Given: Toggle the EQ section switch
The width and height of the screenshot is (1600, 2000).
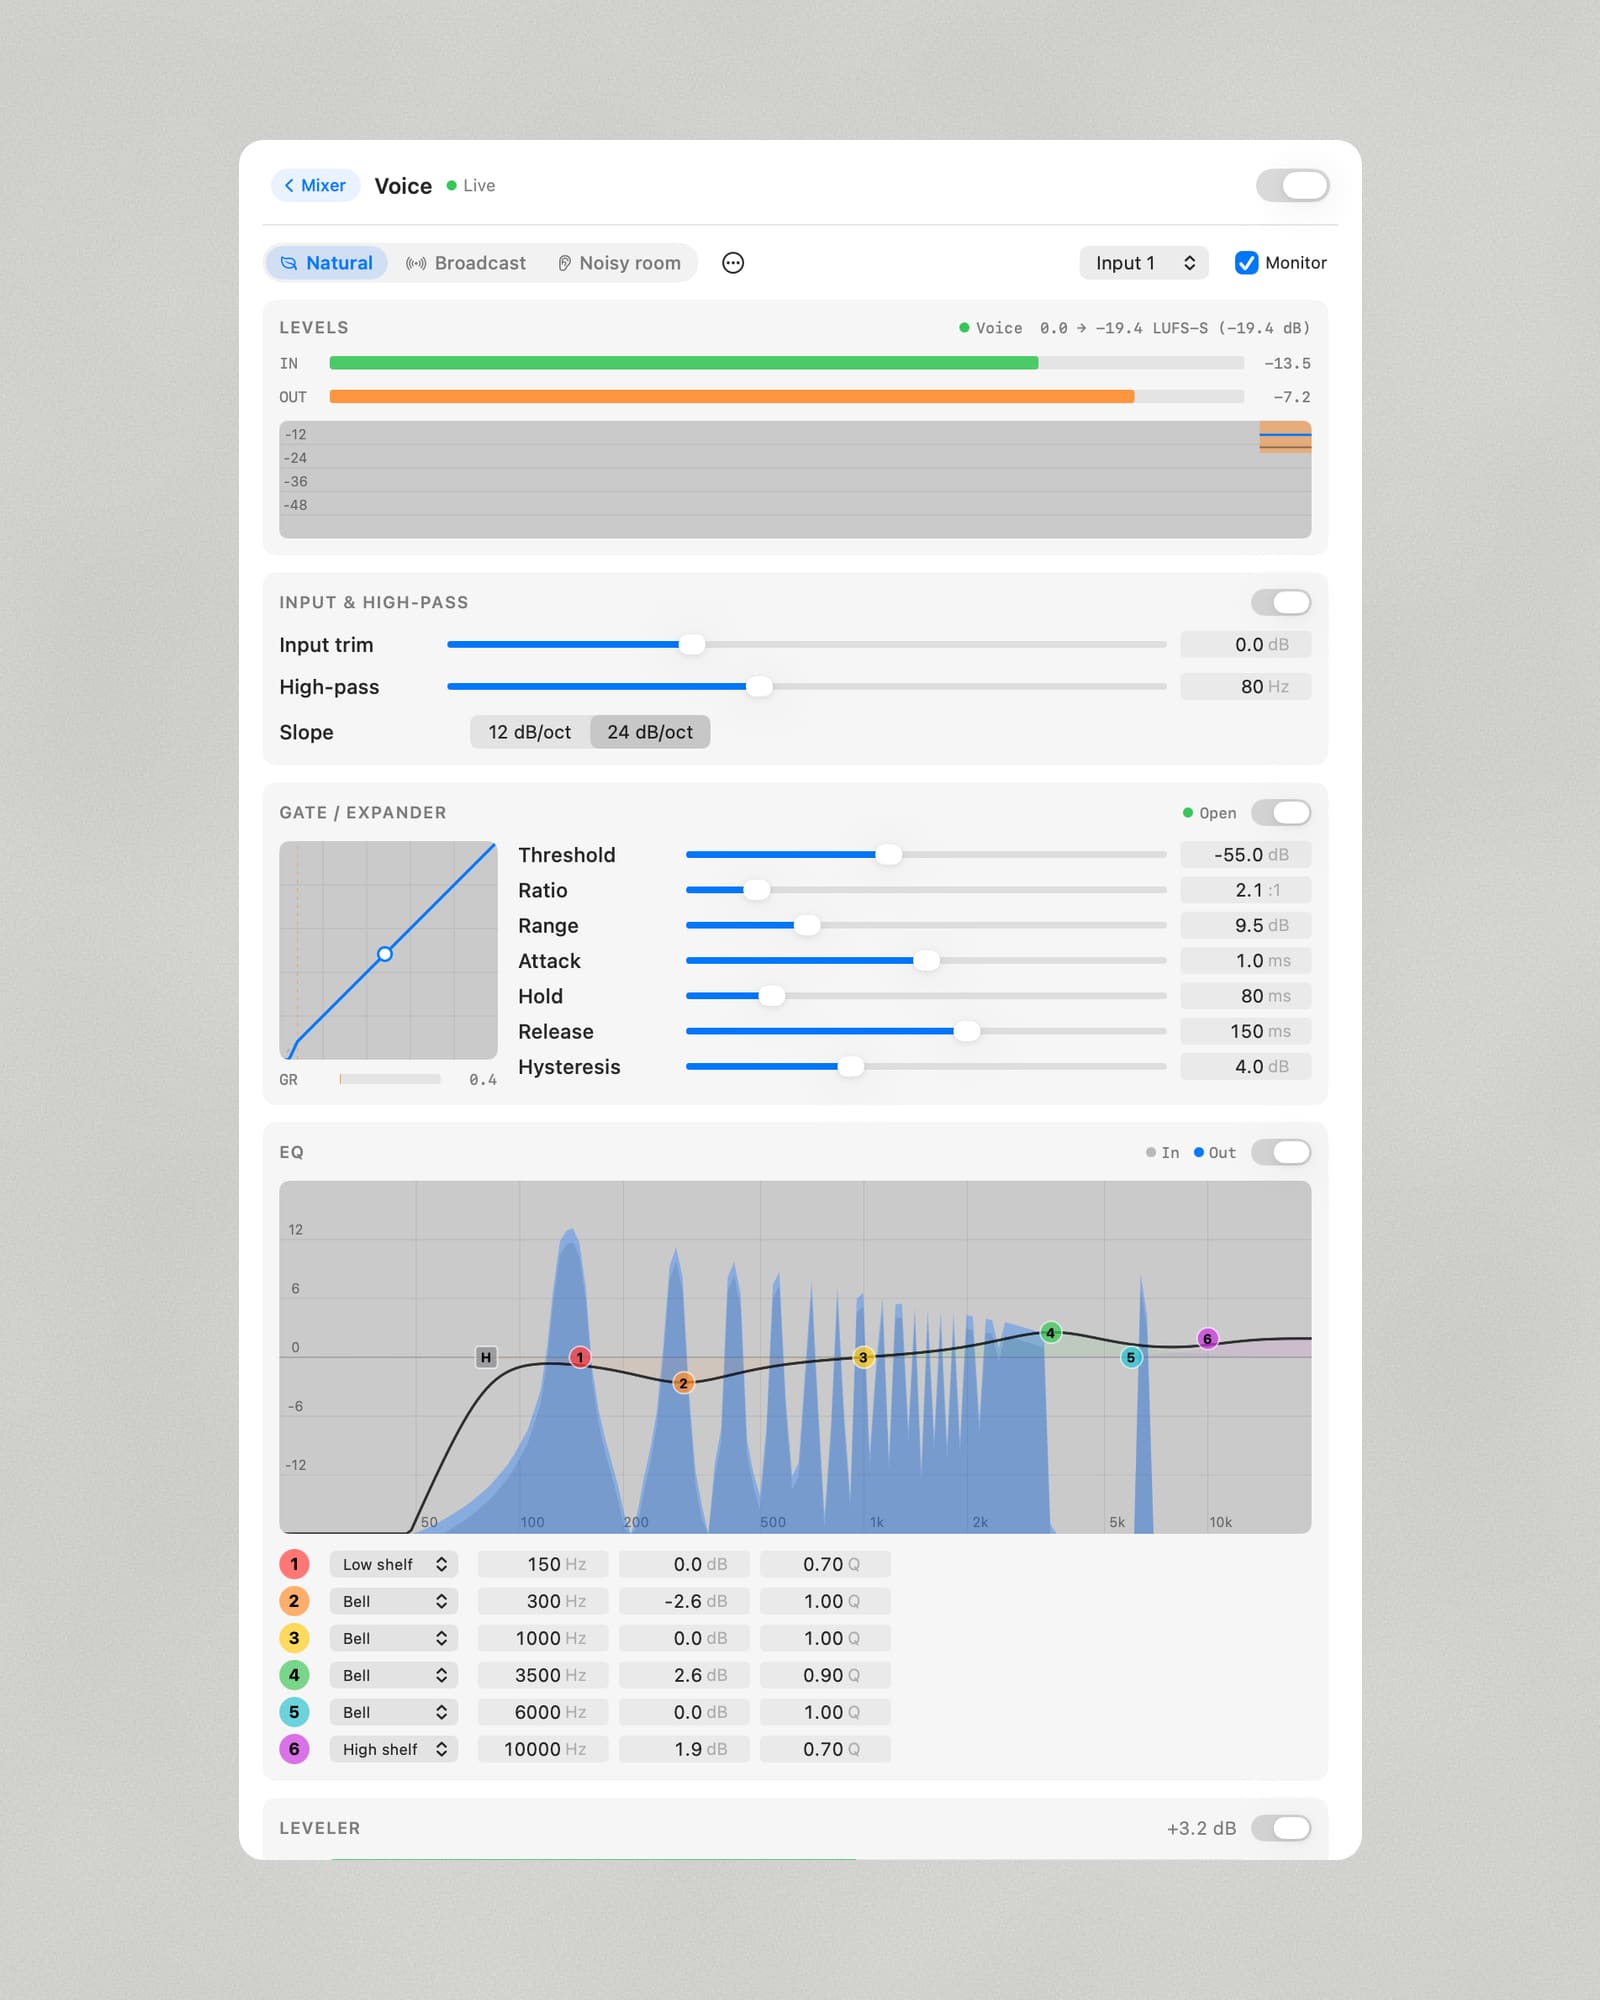Looking at the screenshot, I should [1281, 1152].
